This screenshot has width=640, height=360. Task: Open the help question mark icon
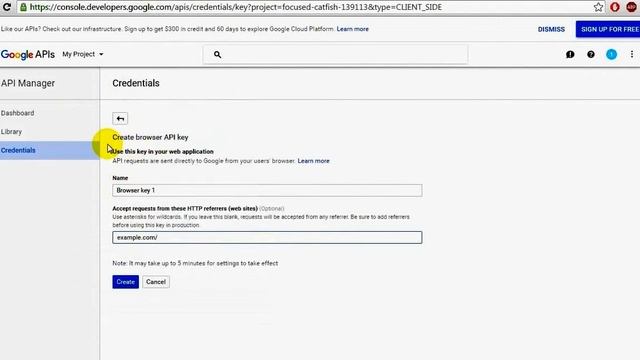(591, 54)
